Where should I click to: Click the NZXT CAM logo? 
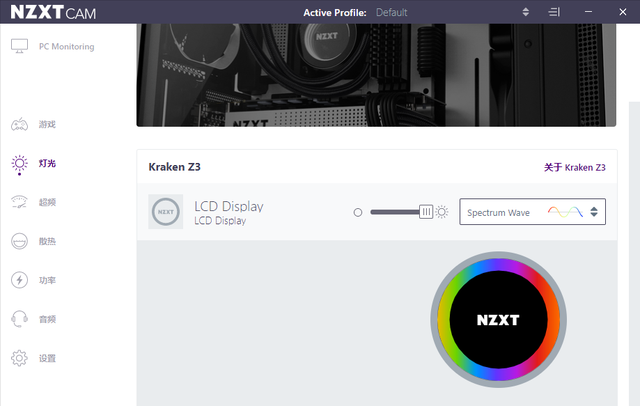(x=53, y=12)
